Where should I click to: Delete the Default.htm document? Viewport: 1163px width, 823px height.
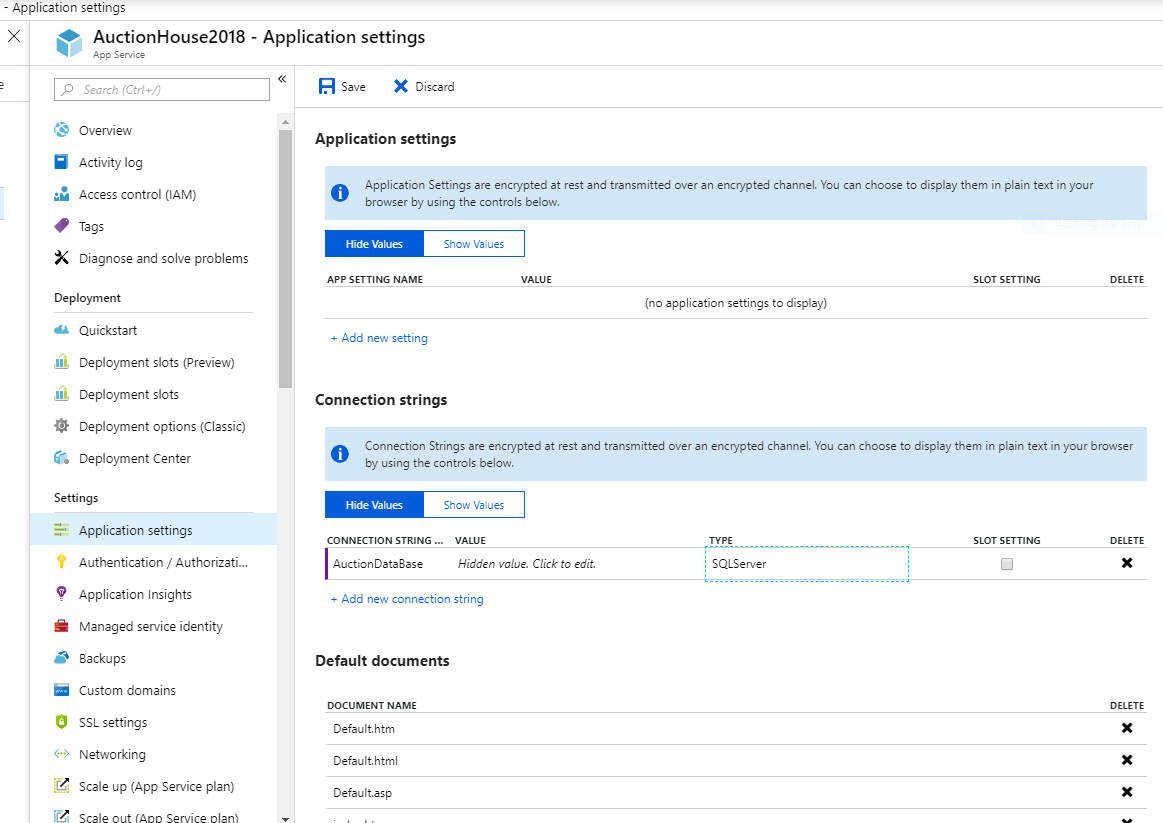1127,728
